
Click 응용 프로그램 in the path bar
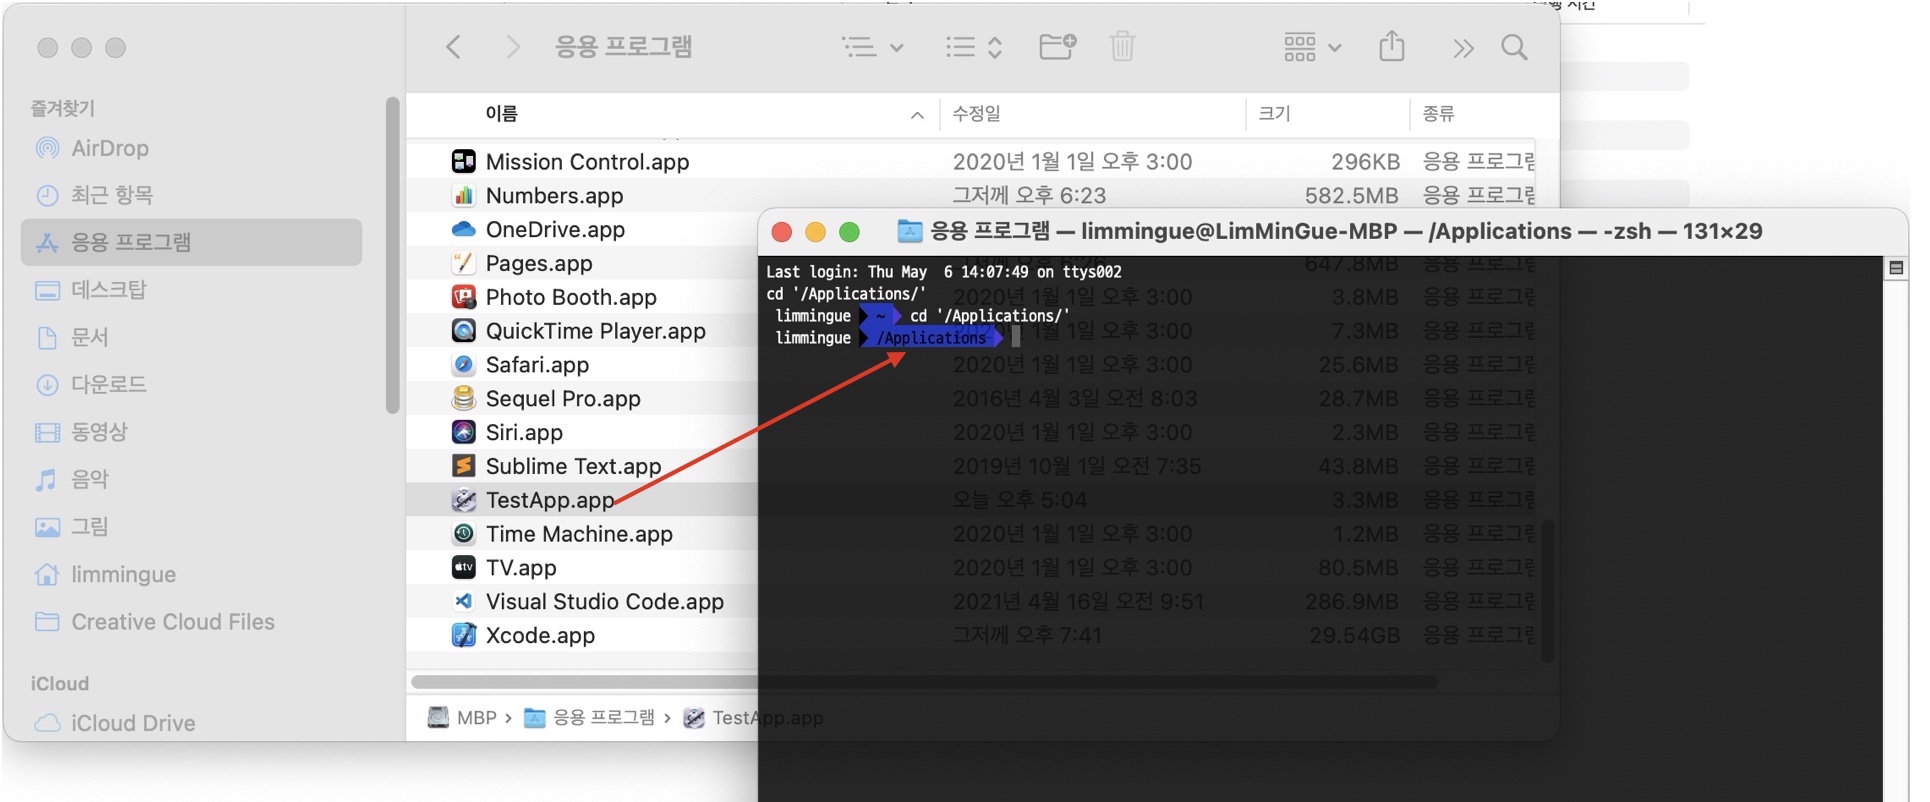point(590,718)
